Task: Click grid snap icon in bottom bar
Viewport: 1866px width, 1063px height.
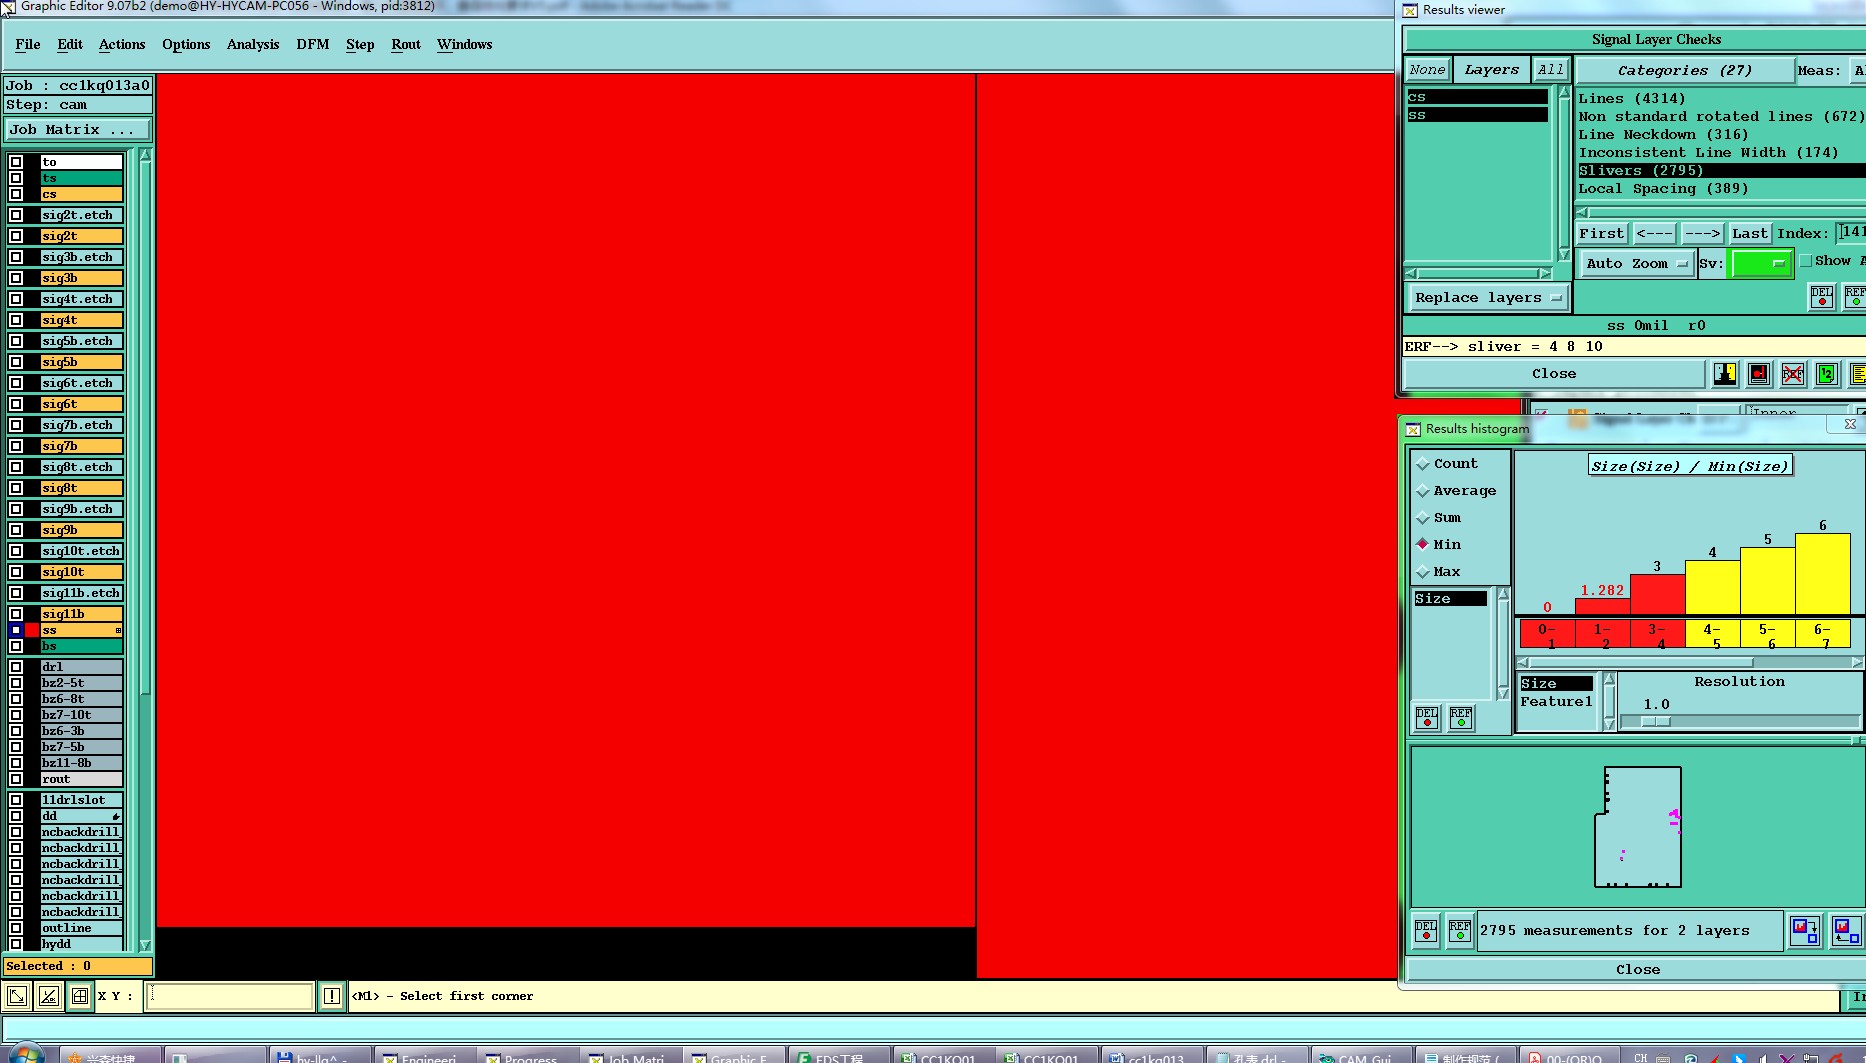Action: pos(80,996)
